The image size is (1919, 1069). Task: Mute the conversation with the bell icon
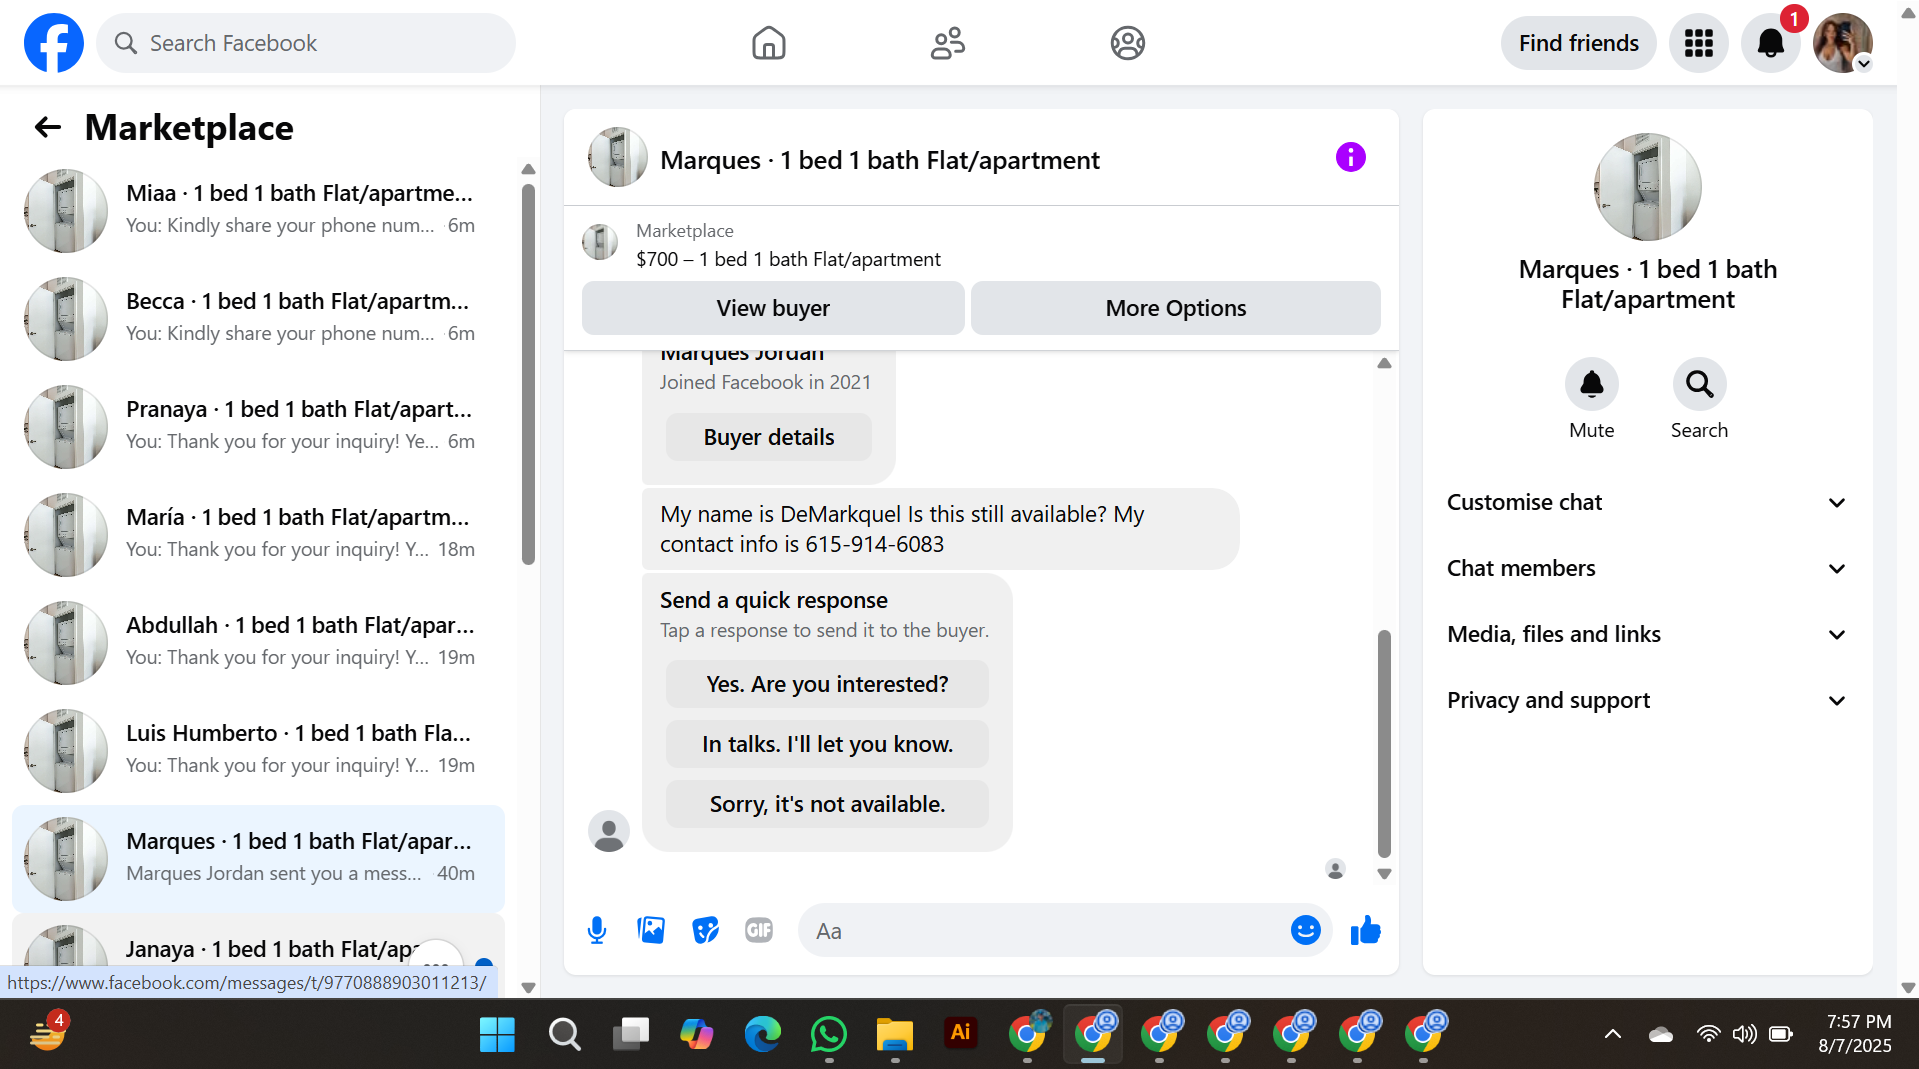(1591, 384)
